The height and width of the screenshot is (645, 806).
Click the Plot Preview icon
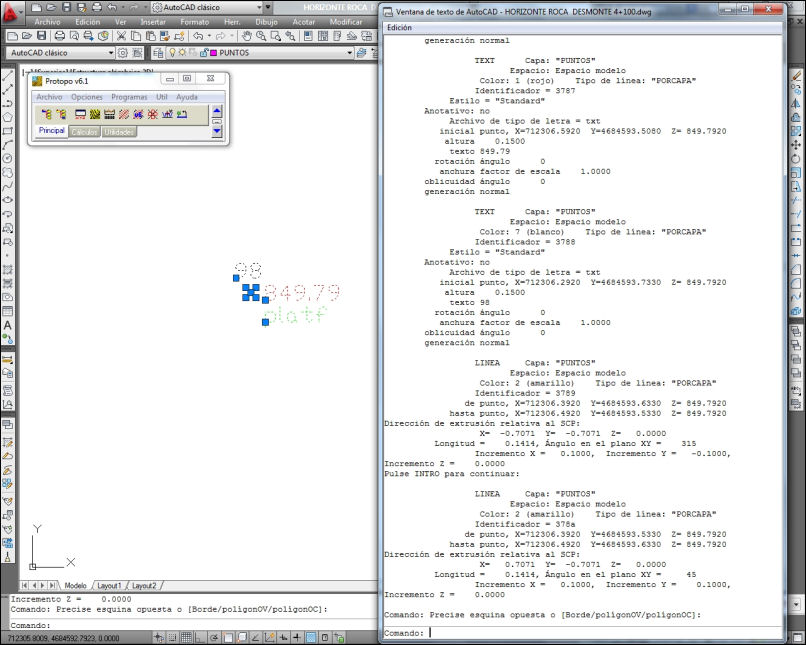74,36
